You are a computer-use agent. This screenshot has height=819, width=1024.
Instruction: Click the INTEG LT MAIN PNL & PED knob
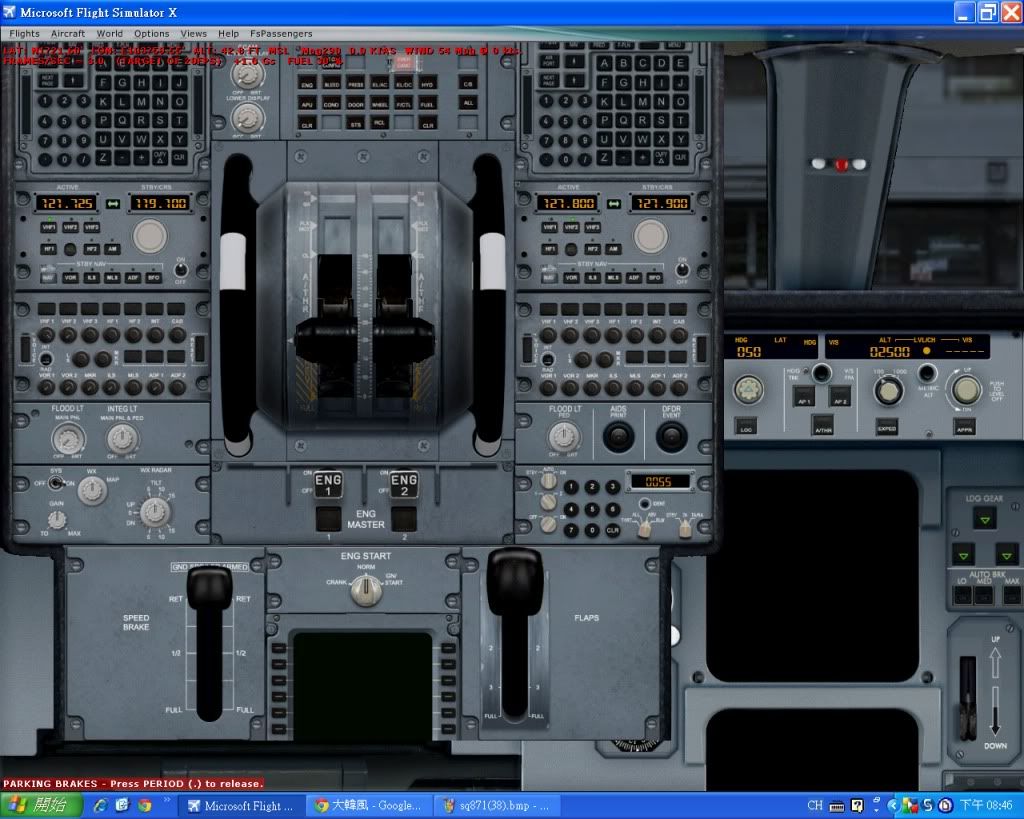pyautogui.click(x=122, y=438)
